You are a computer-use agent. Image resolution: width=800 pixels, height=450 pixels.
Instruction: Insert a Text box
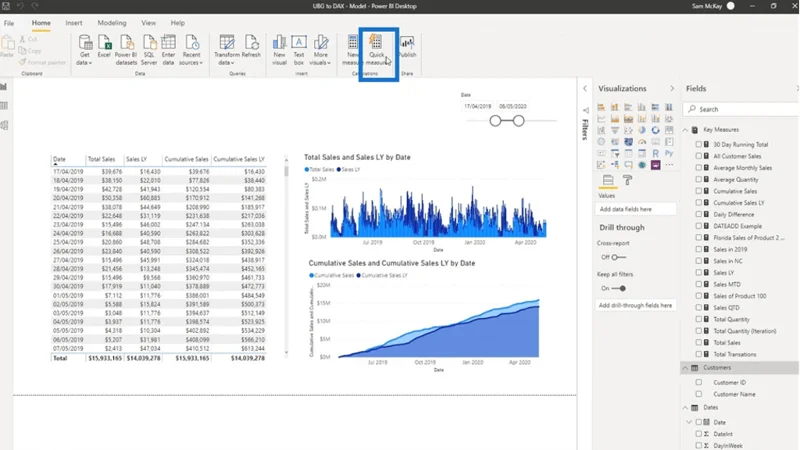pos(299,50)
